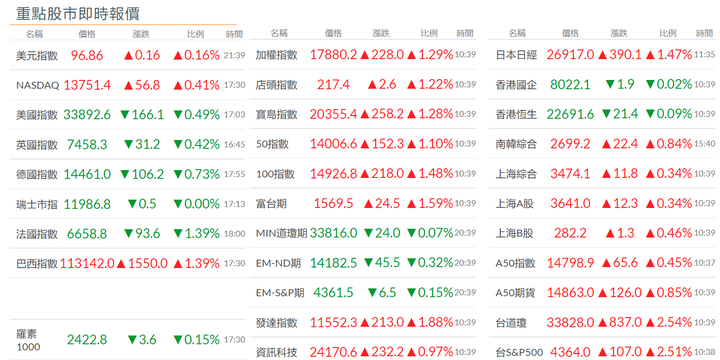Select the 店頭指數 name

tap(276, 84)
